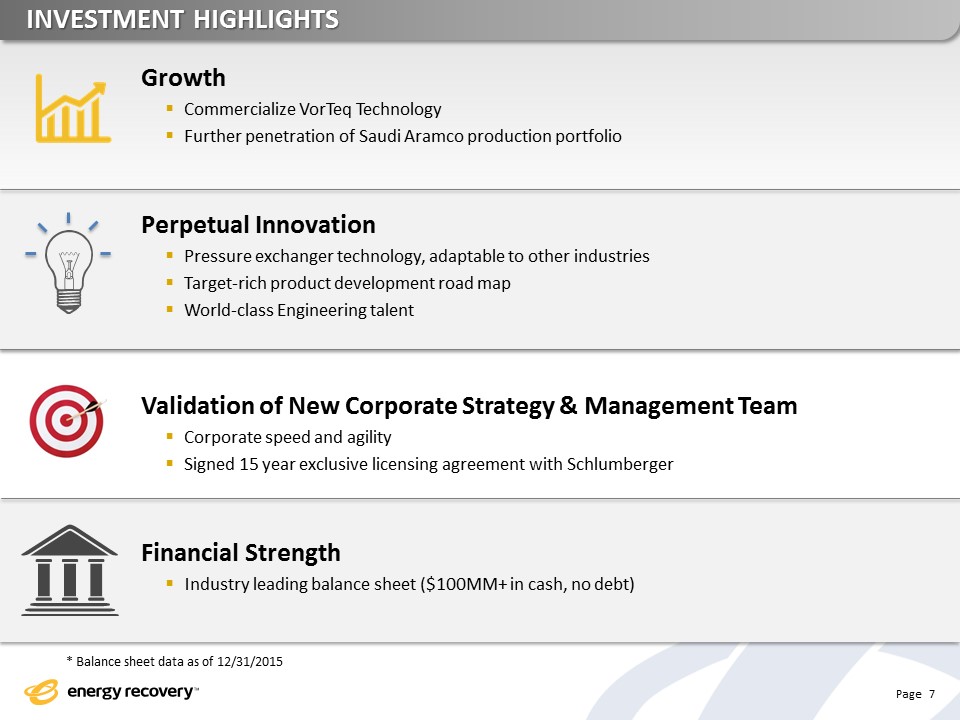Click the Schlumberger licensing agreement bullet
The height and width of the screenshot is (720, 960).
[428, 464]
